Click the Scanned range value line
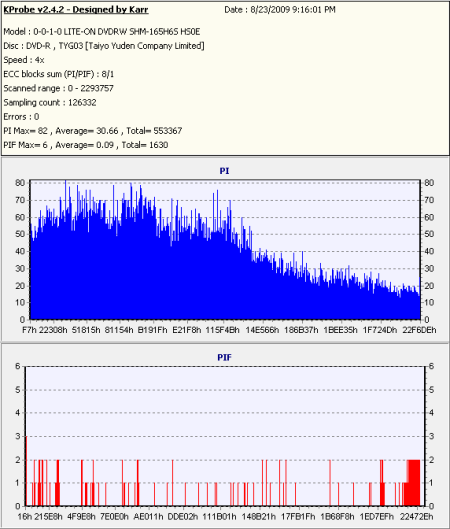The width and height of the screenshot is (450, 529). pyautogui.click(x=59, y=88)
